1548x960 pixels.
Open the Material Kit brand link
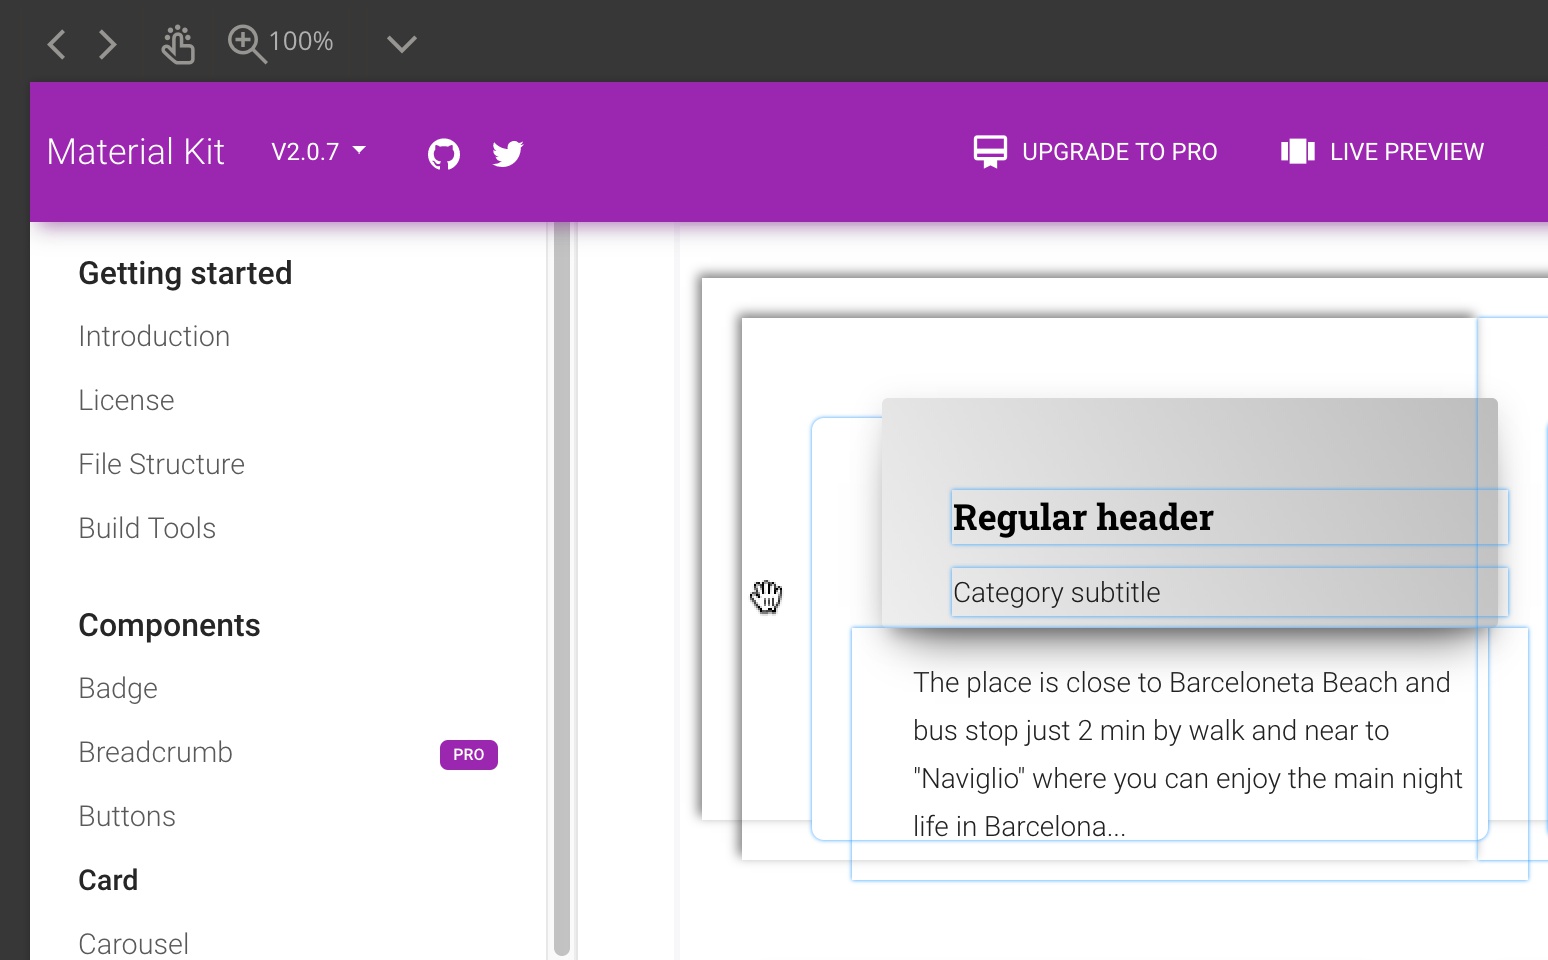tap(136, 152)
